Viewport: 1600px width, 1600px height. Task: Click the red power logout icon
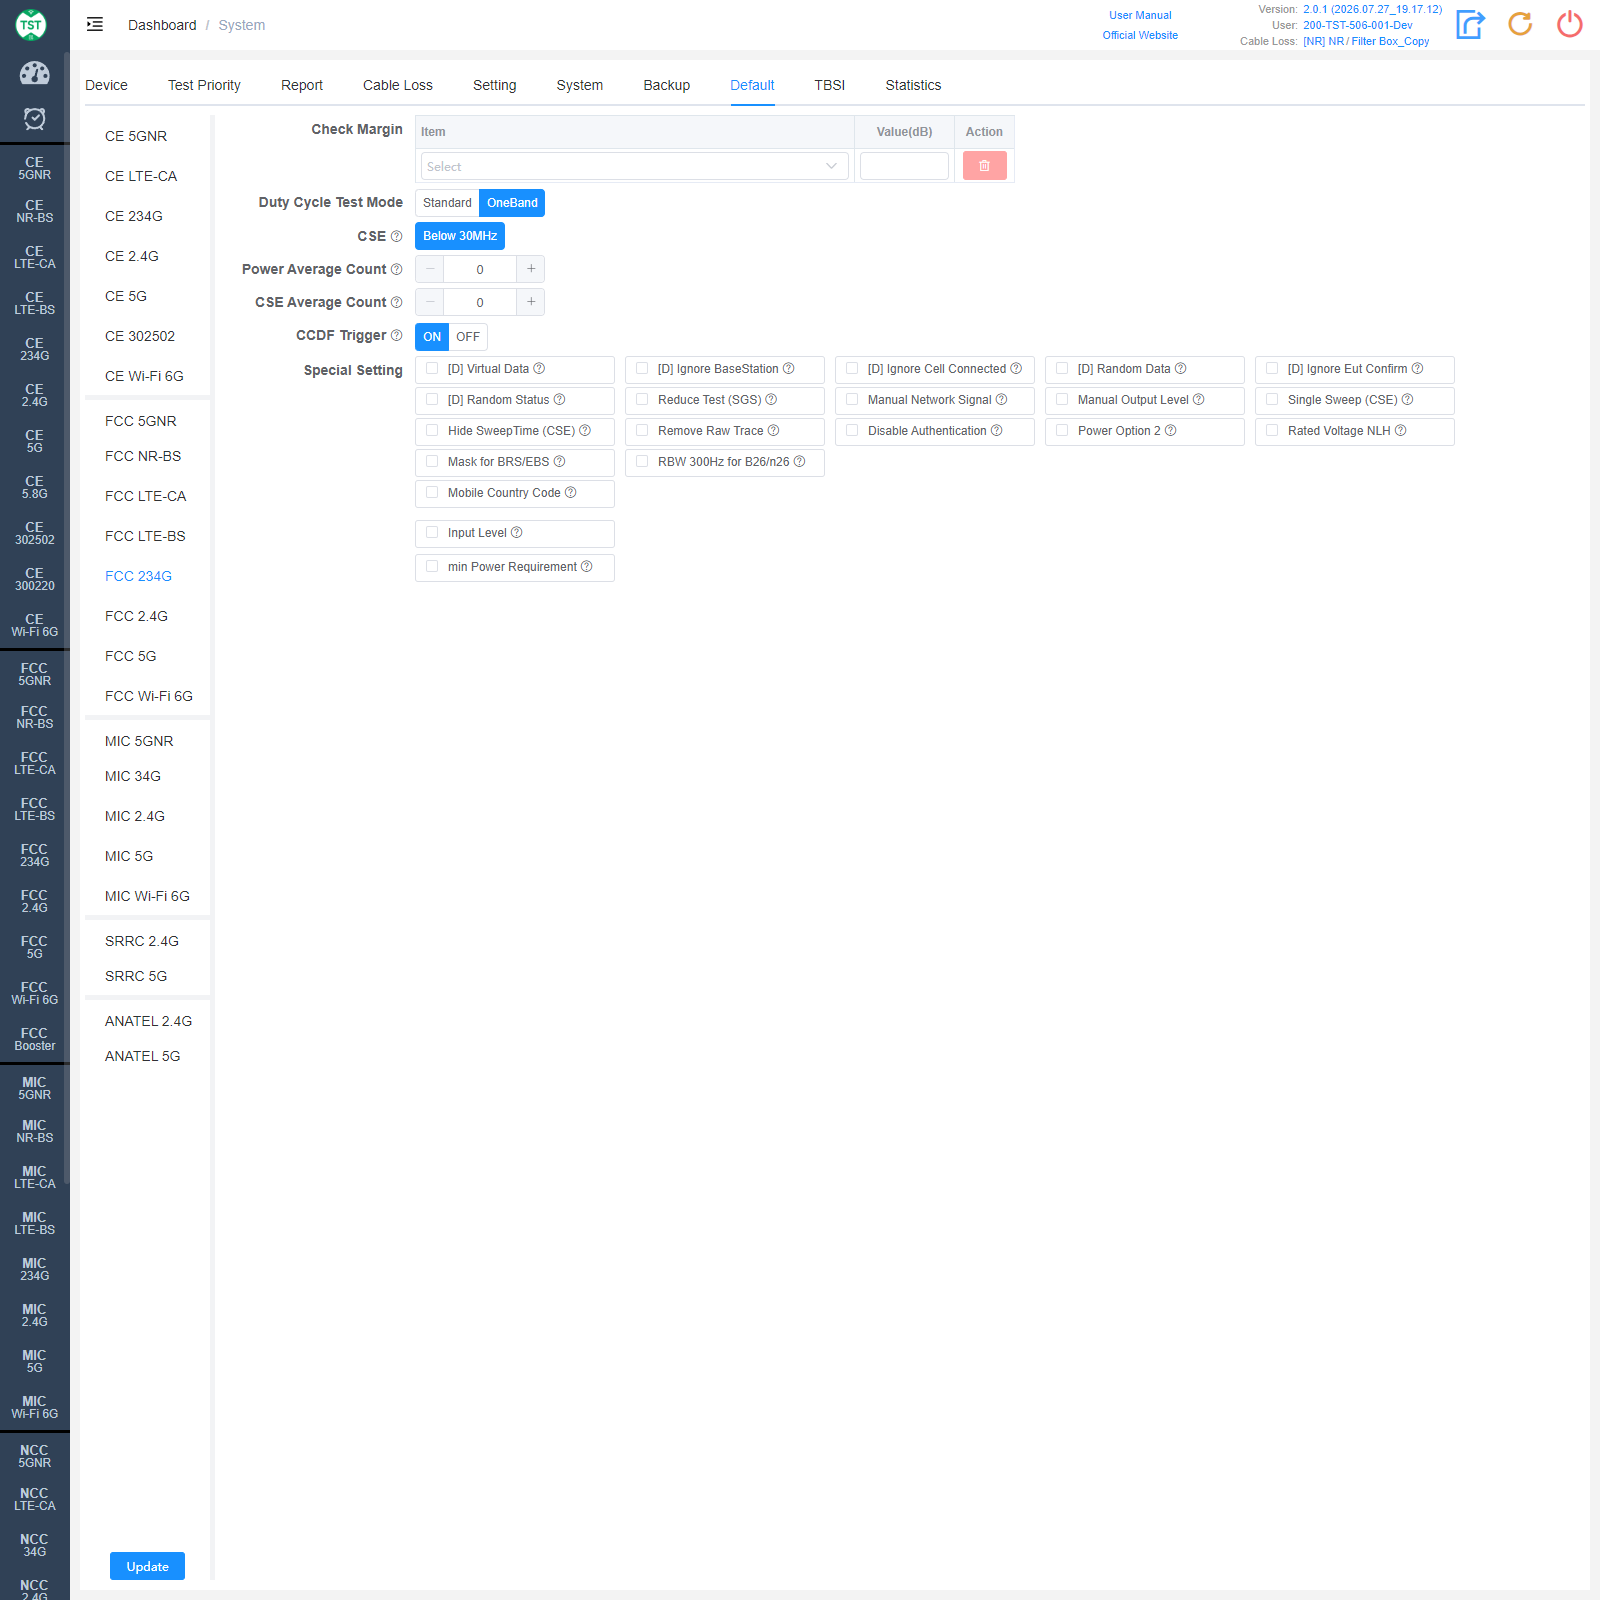coord(1570,24)
